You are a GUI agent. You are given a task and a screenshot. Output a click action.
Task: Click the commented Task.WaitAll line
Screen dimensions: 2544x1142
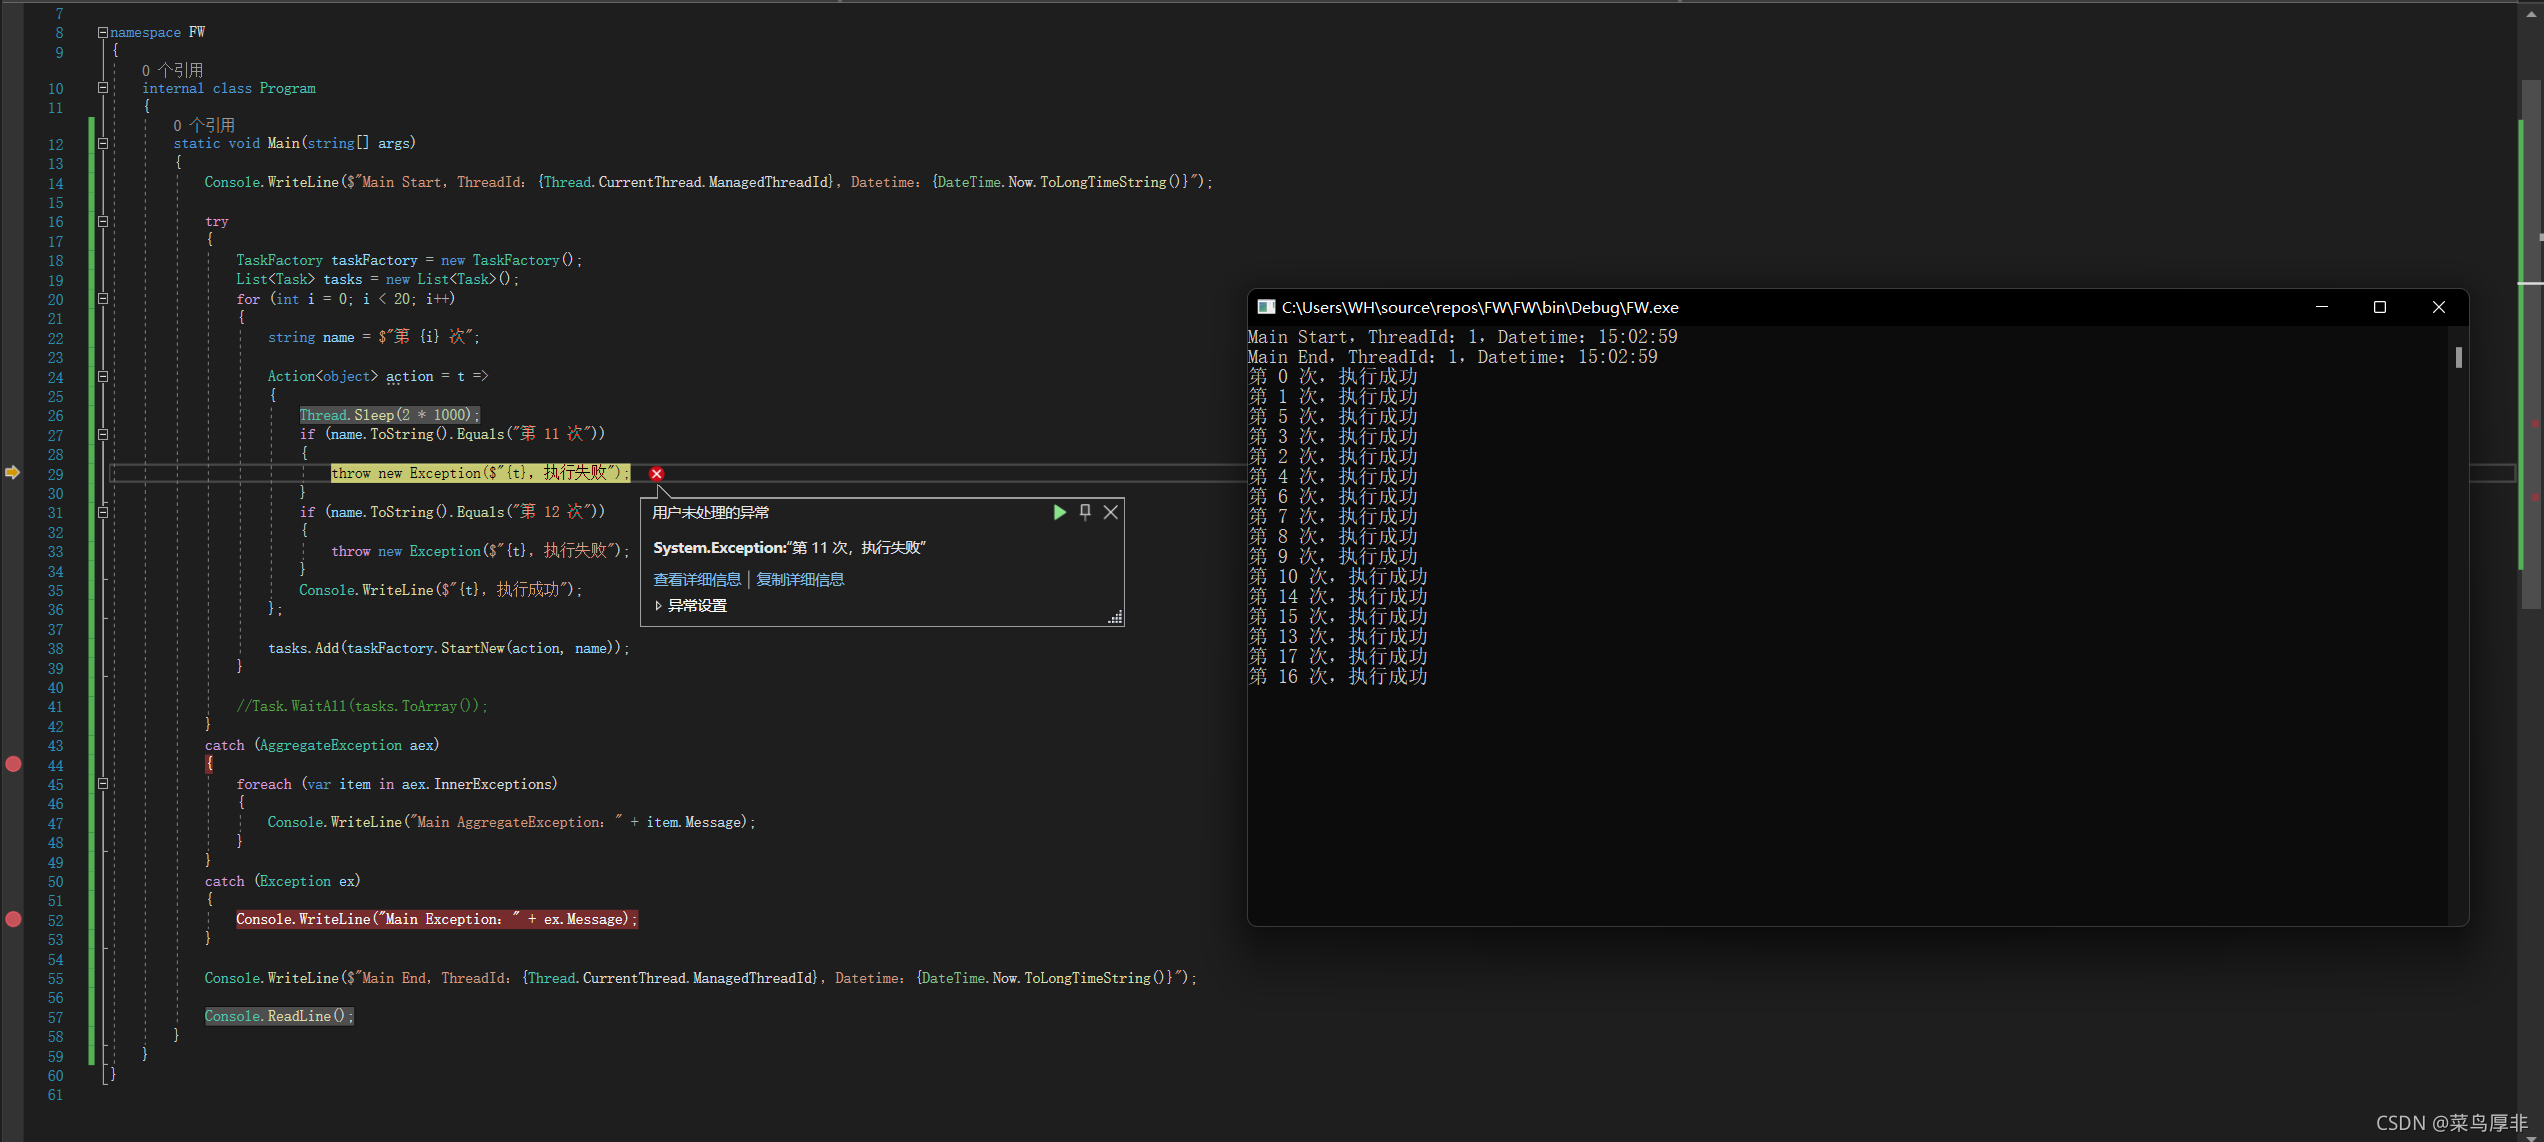pos(362,706)
